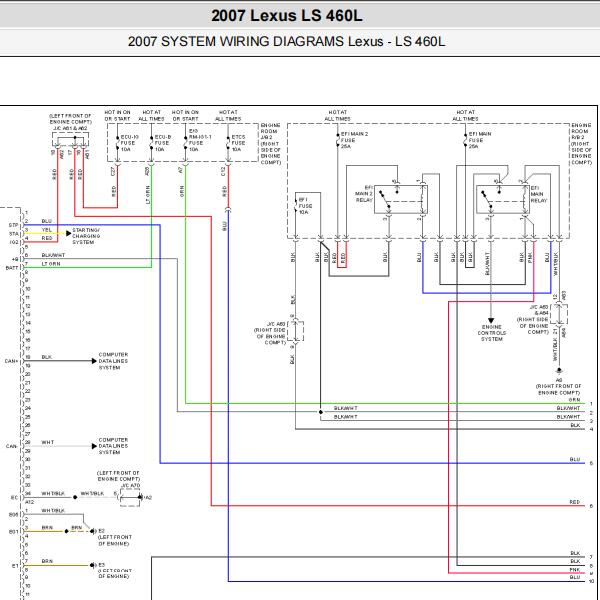Click the "J/C A70" connector label

coord(131,485)
